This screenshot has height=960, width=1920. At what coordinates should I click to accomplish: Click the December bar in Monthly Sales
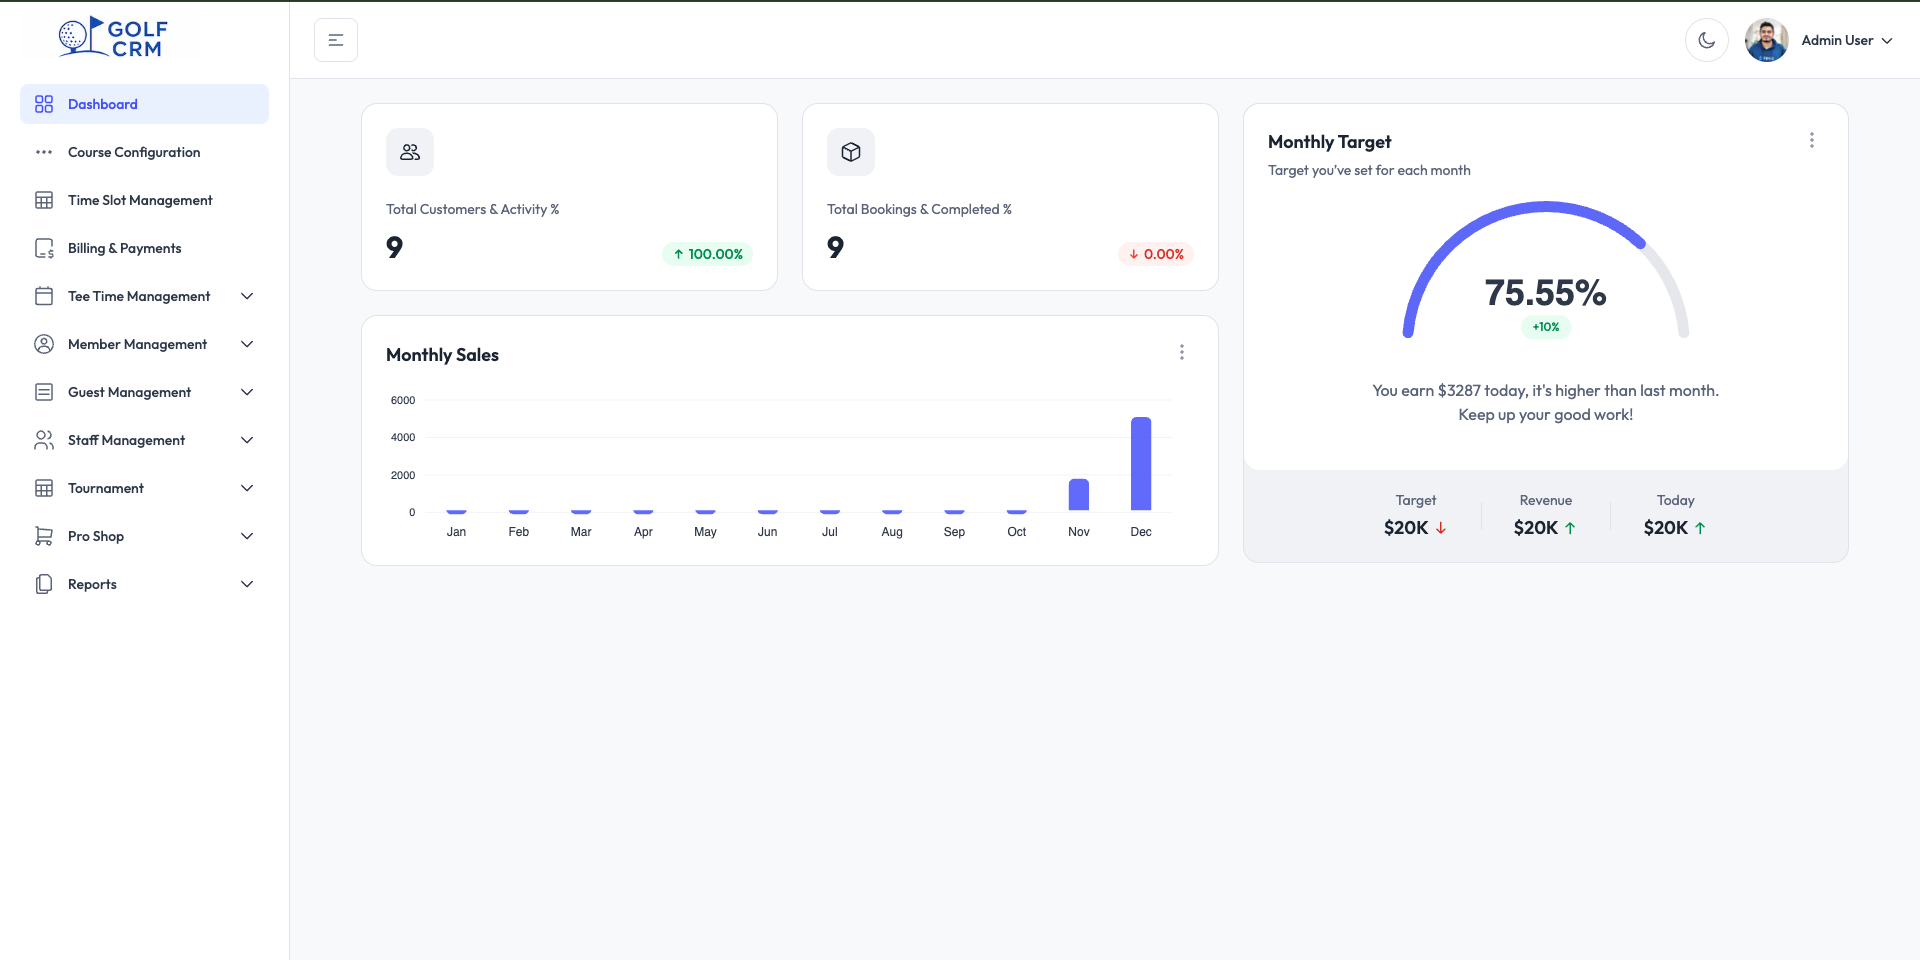coord(1141,464)
